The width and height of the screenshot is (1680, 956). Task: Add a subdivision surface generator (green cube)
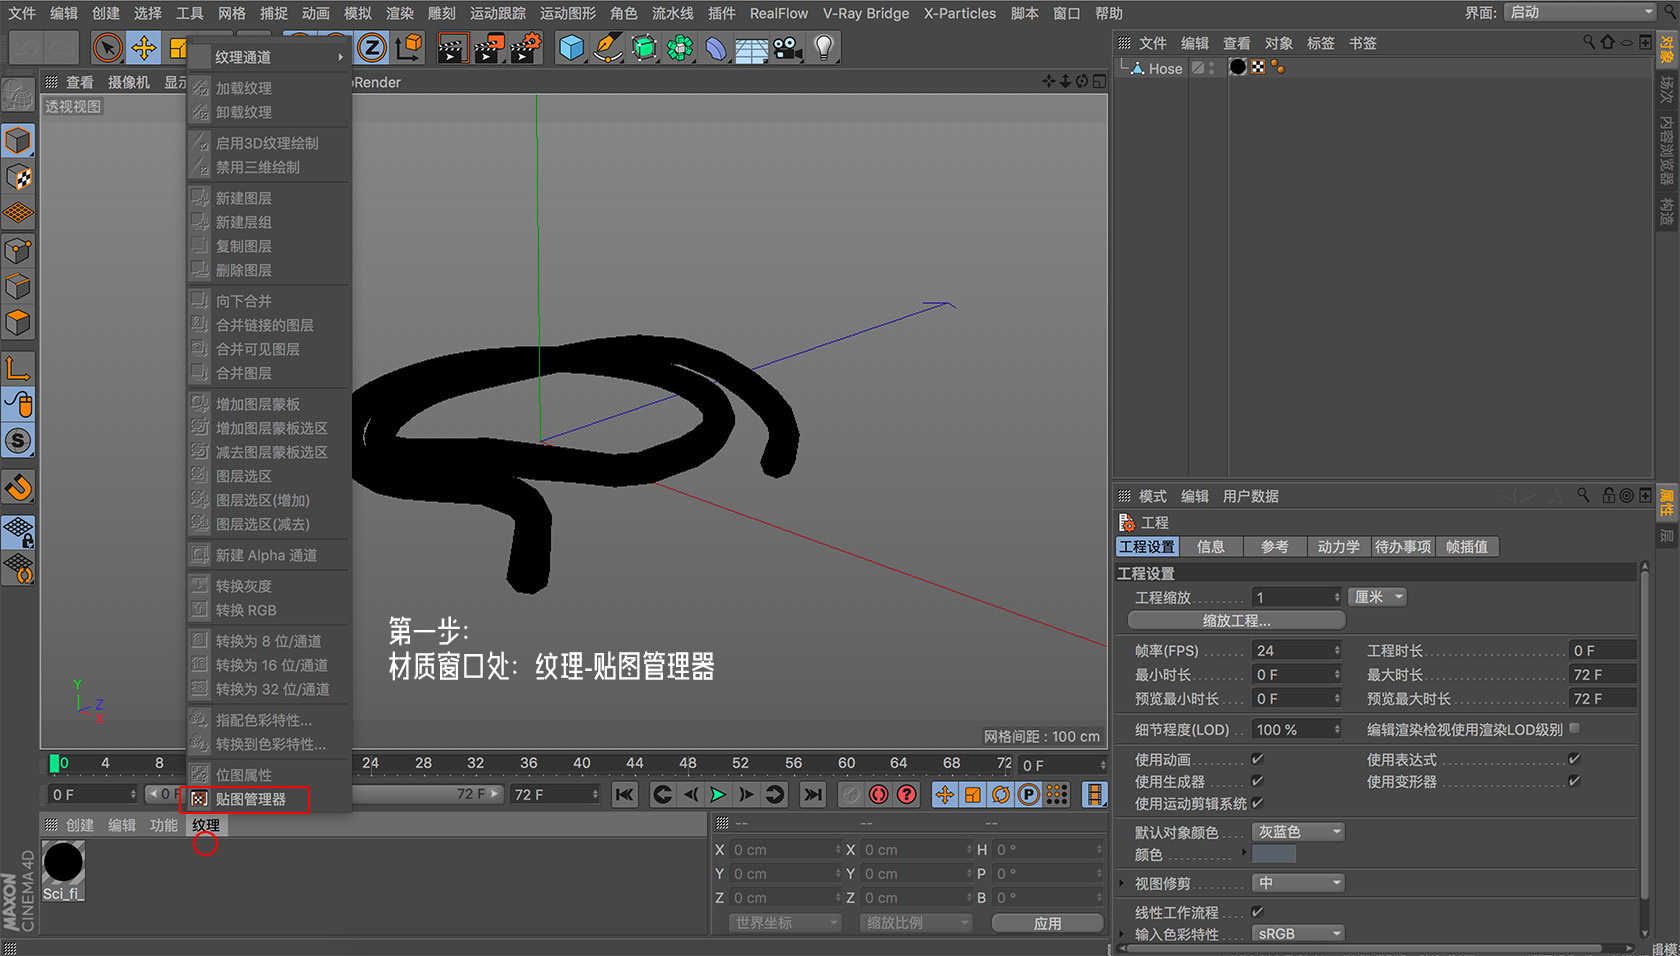point(644,47)
